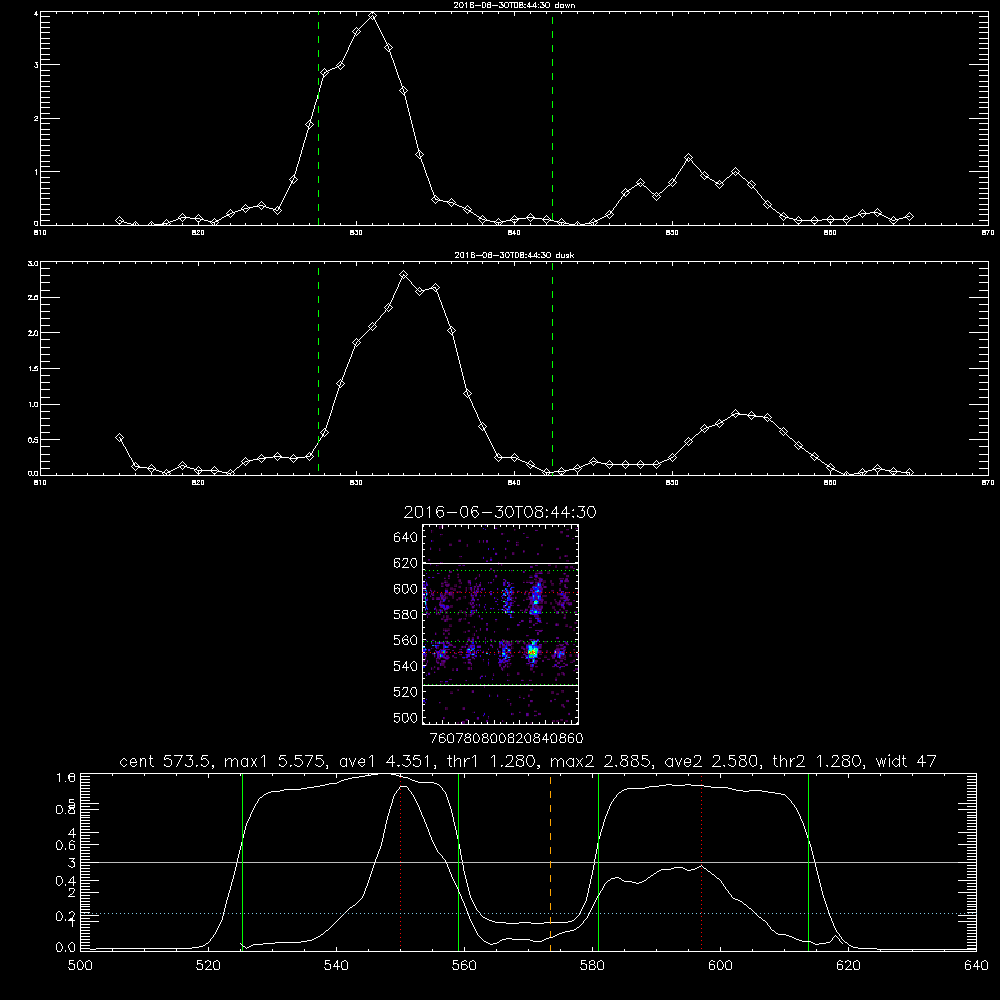Viewport: 1000px width, 1000px height.
Task: Select the green vertical line near 581 in the bottom plot
Action: click(598, 862)
